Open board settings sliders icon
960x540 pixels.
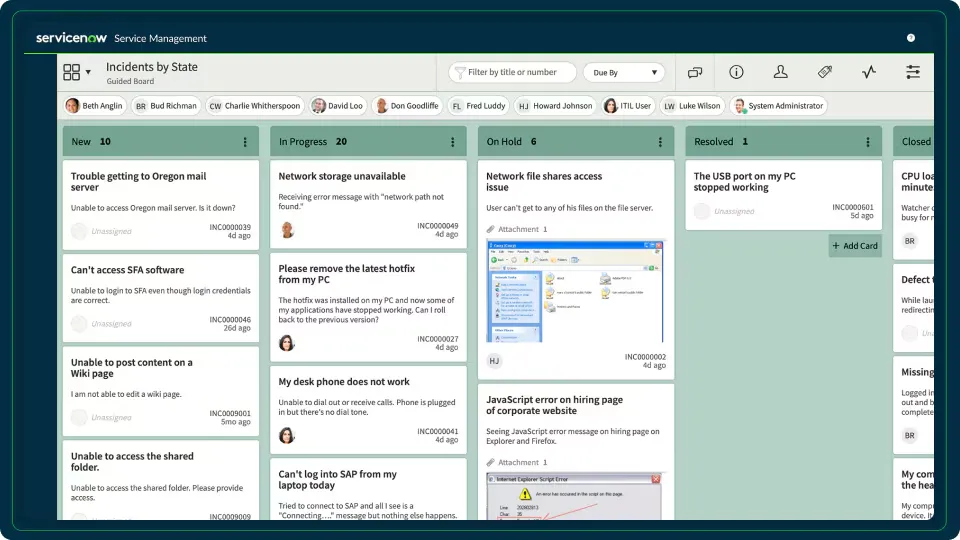point(913,72)
